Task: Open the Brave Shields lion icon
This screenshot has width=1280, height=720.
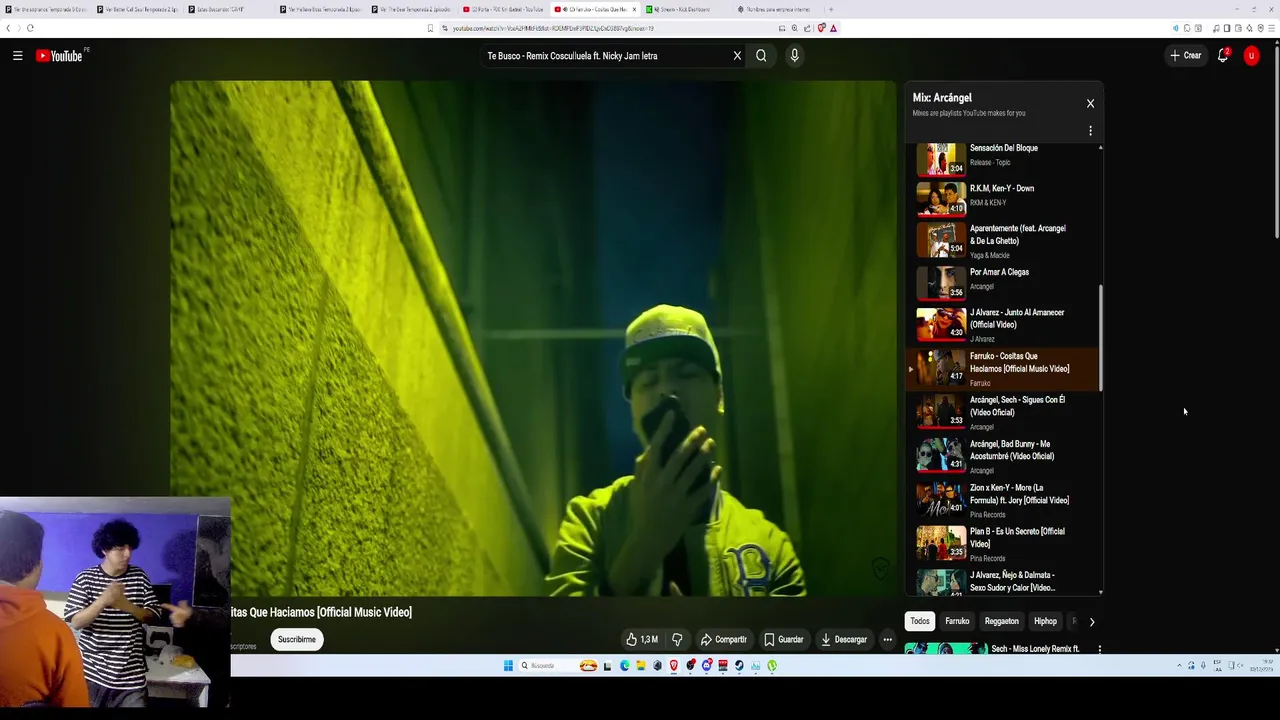Action: [x=821, y=28]
